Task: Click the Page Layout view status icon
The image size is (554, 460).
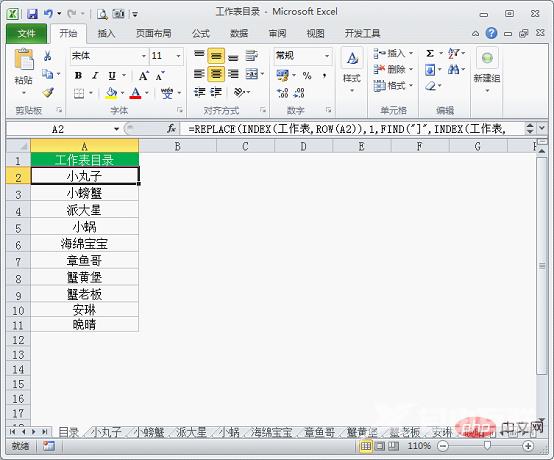Action: point(380,446)
